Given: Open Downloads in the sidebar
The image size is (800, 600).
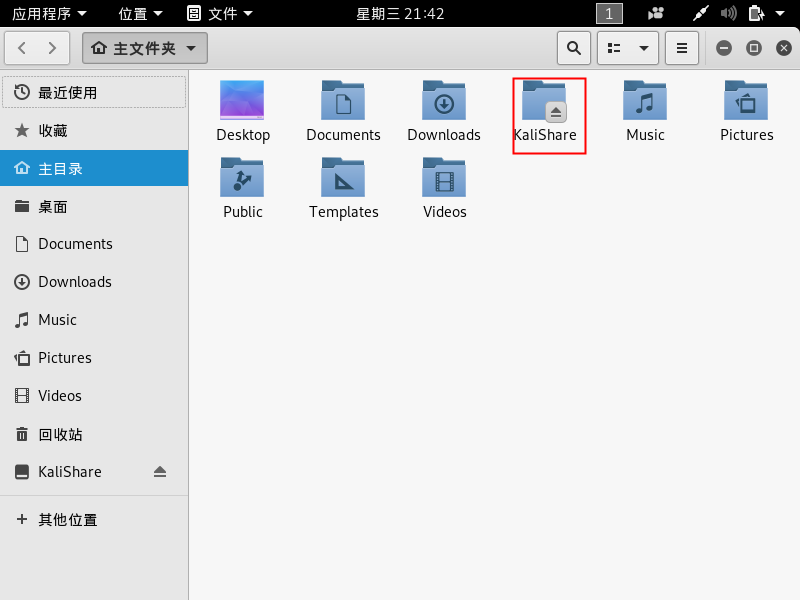Looking at the screenshot, I should tap(94, 282).
